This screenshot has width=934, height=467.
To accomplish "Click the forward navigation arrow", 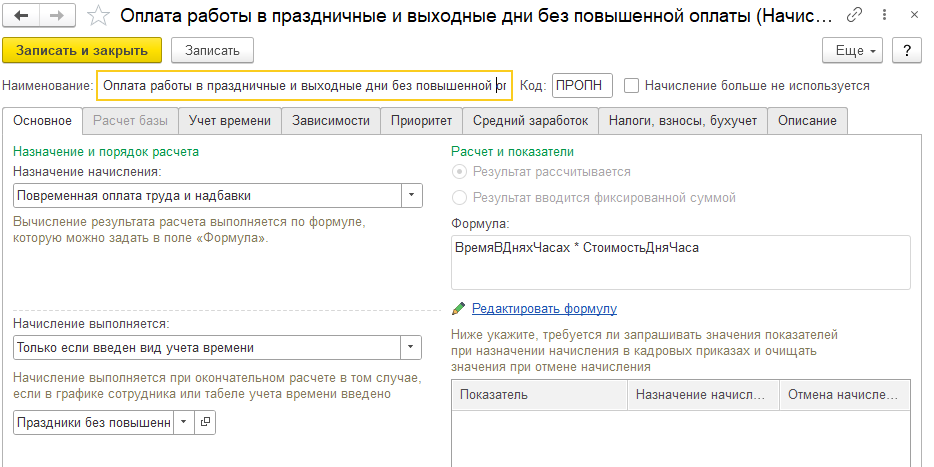I will 56,16.
